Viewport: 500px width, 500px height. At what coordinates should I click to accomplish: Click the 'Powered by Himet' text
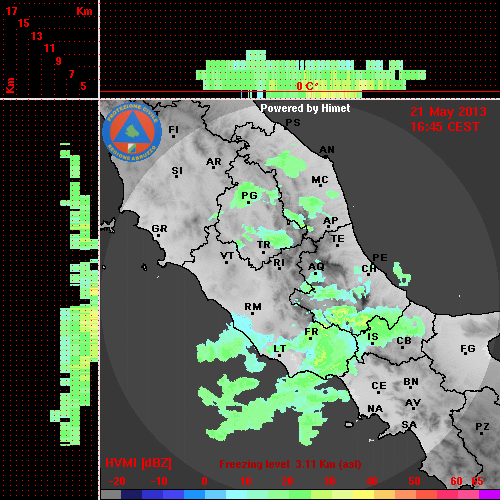pyautogui.click(x=305, y=108)
